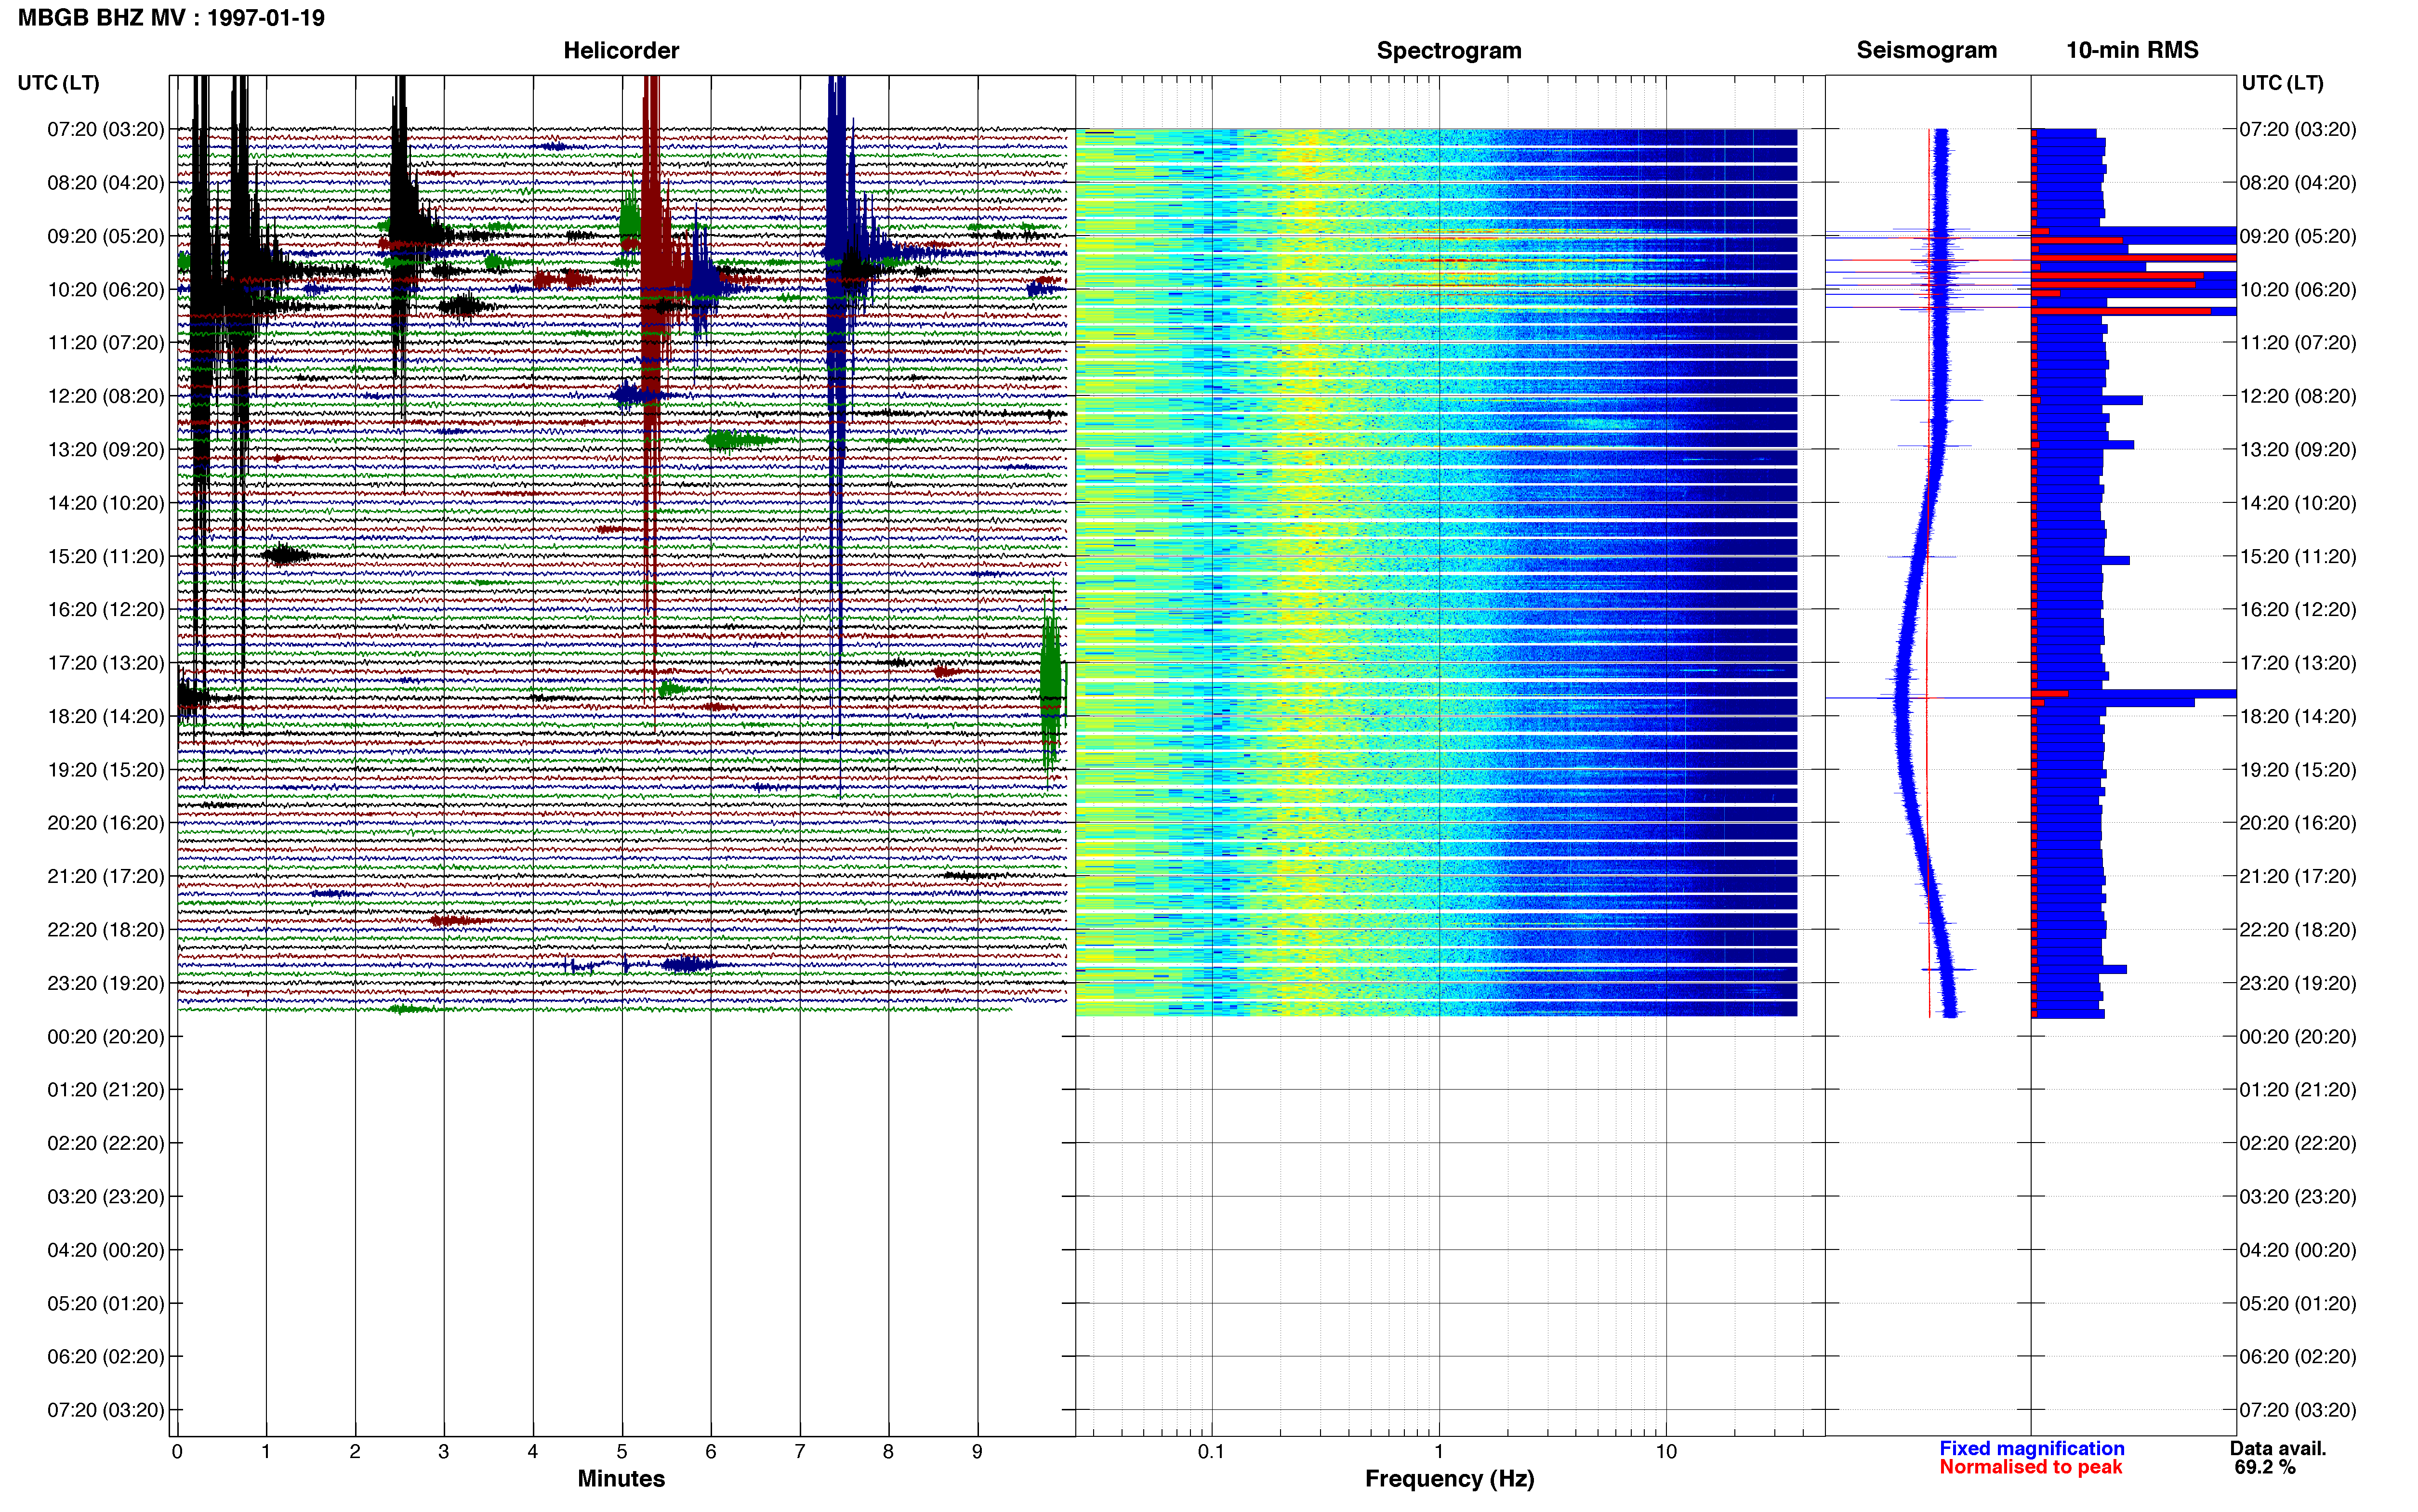Click left time label 19:20 (15:20)

click(x=106, y=770)
